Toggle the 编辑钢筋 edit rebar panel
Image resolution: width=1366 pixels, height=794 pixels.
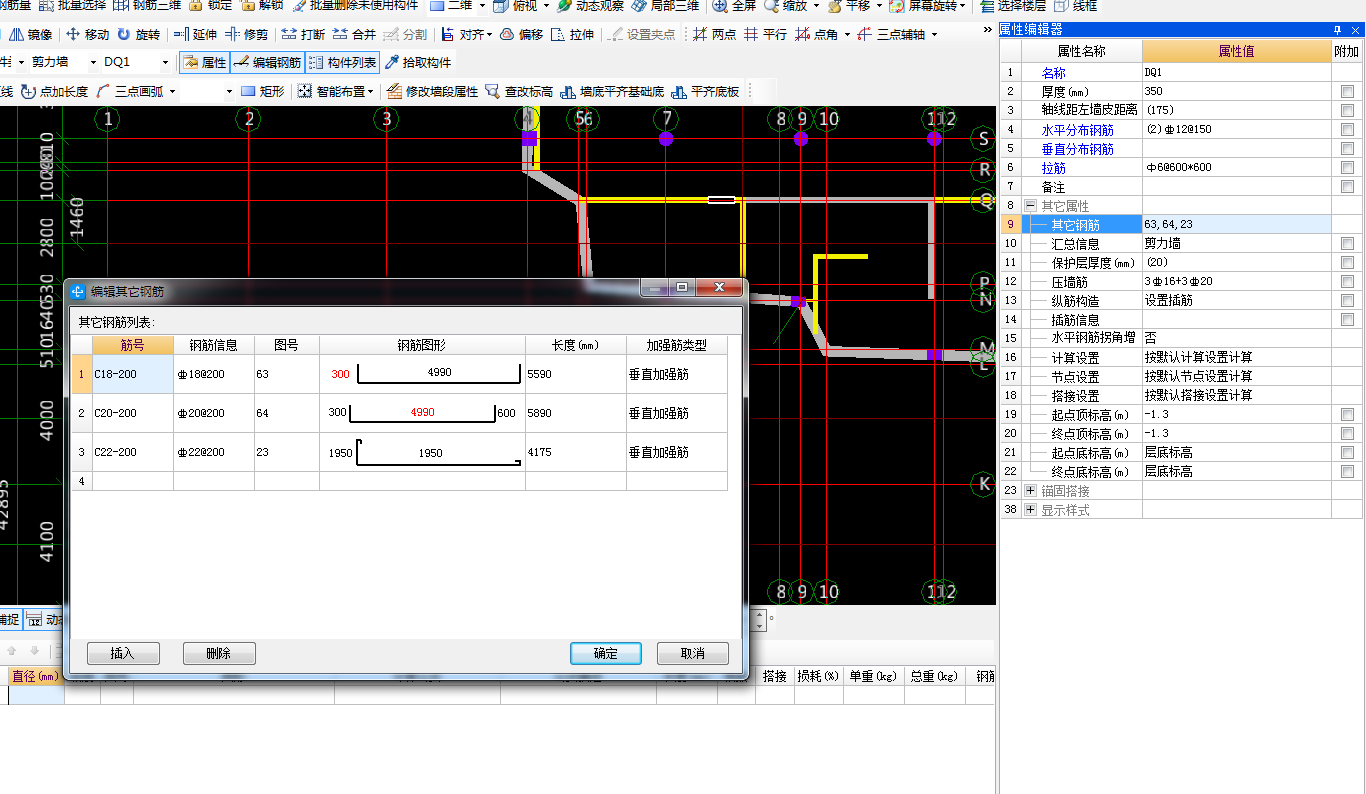pyautogui.click(x=267, y=62)
